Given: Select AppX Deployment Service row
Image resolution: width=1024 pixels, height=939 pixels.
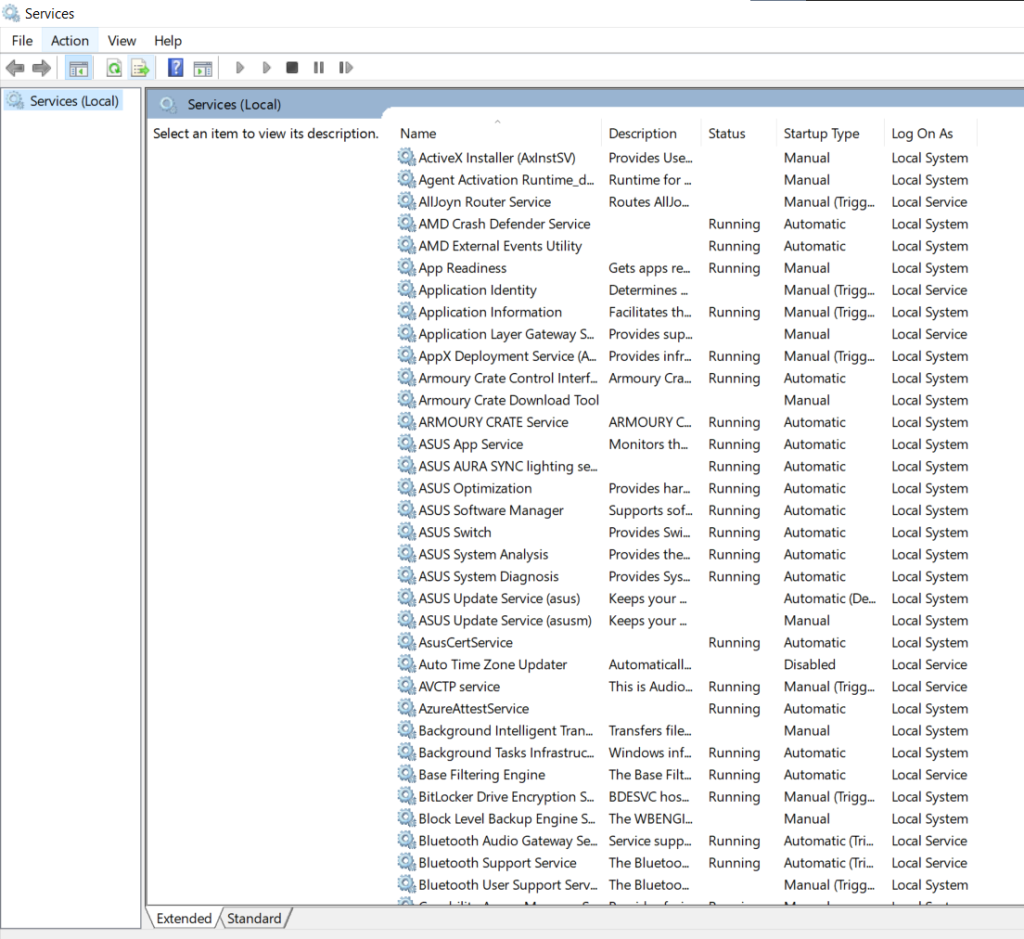Looking at the screenshot, I should click(x=684, y=356).
